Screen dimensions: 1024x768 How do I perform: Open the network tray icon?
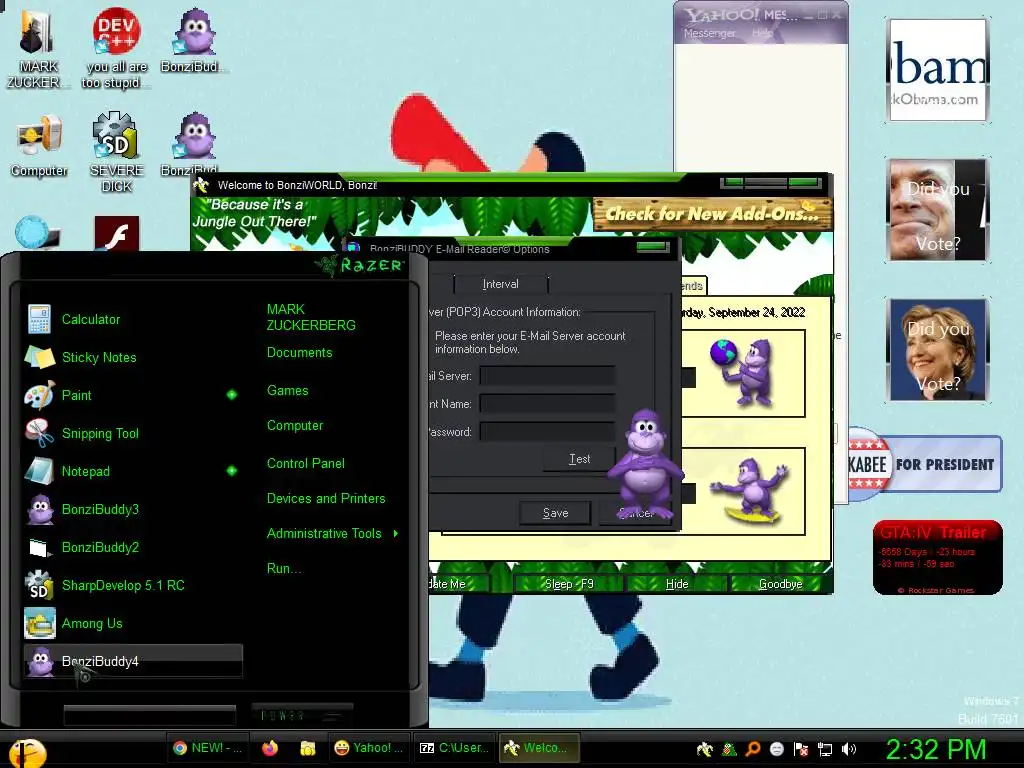point(825,749)
